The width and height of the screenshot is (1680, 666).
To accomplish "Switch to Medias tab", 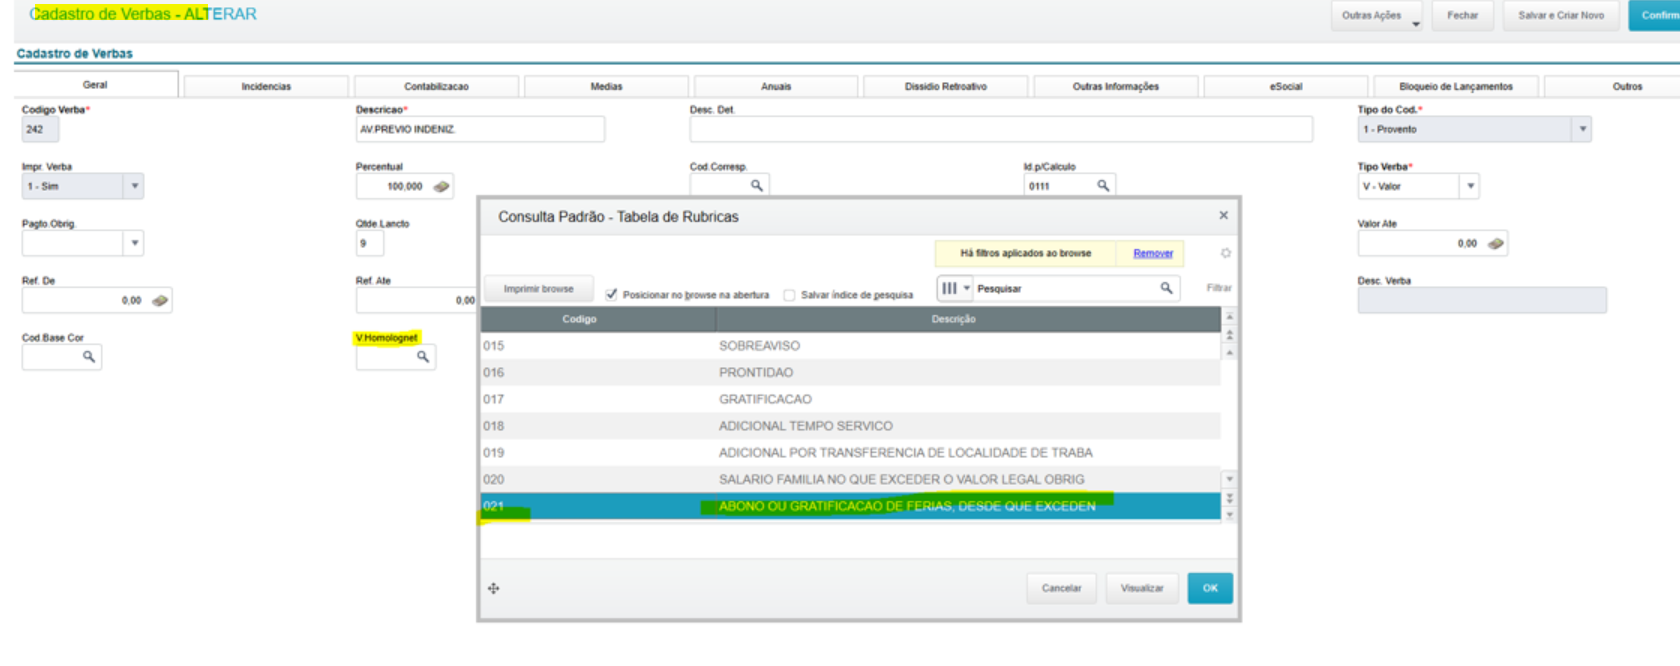I will pos(606,86).
